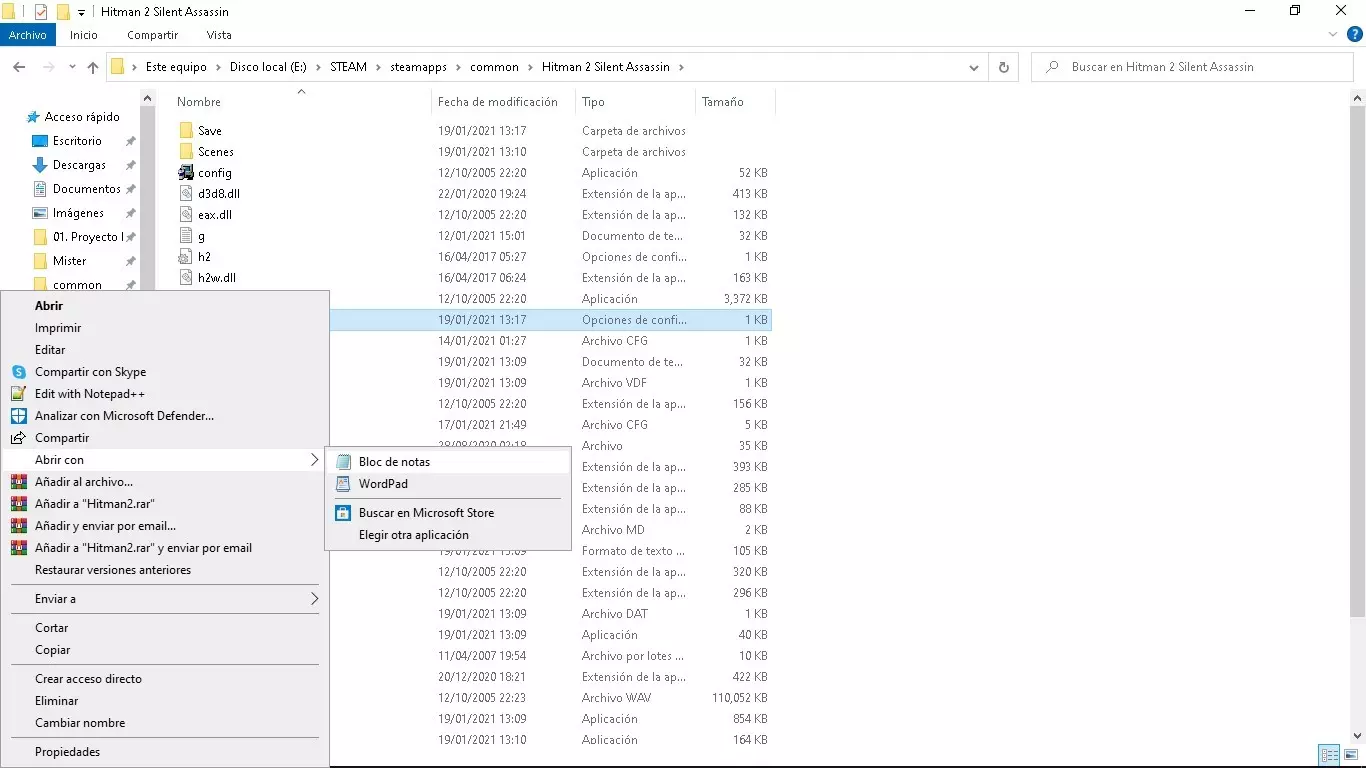
Task: Switch to the details view layout
Action: tap(1330, 755)
